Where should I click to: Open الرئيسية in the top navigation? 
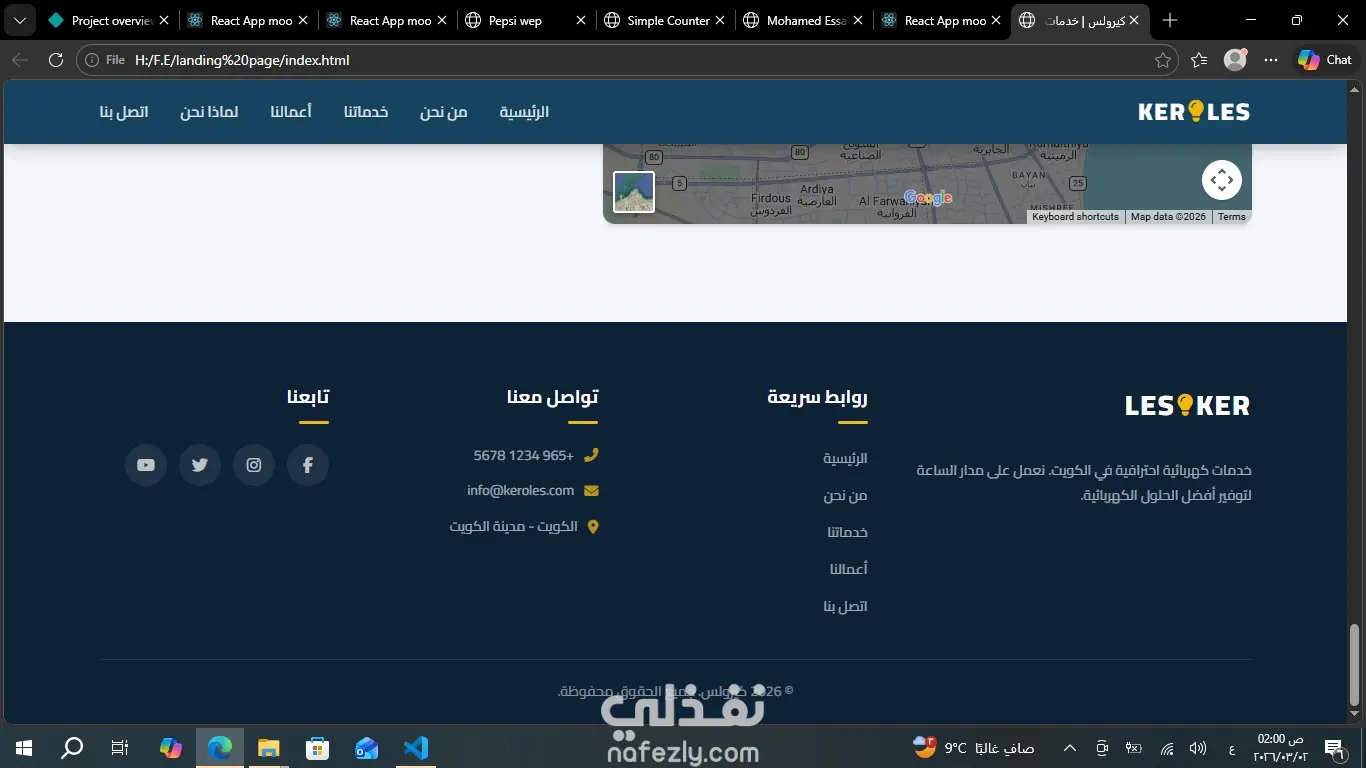[x=524, y=112]
